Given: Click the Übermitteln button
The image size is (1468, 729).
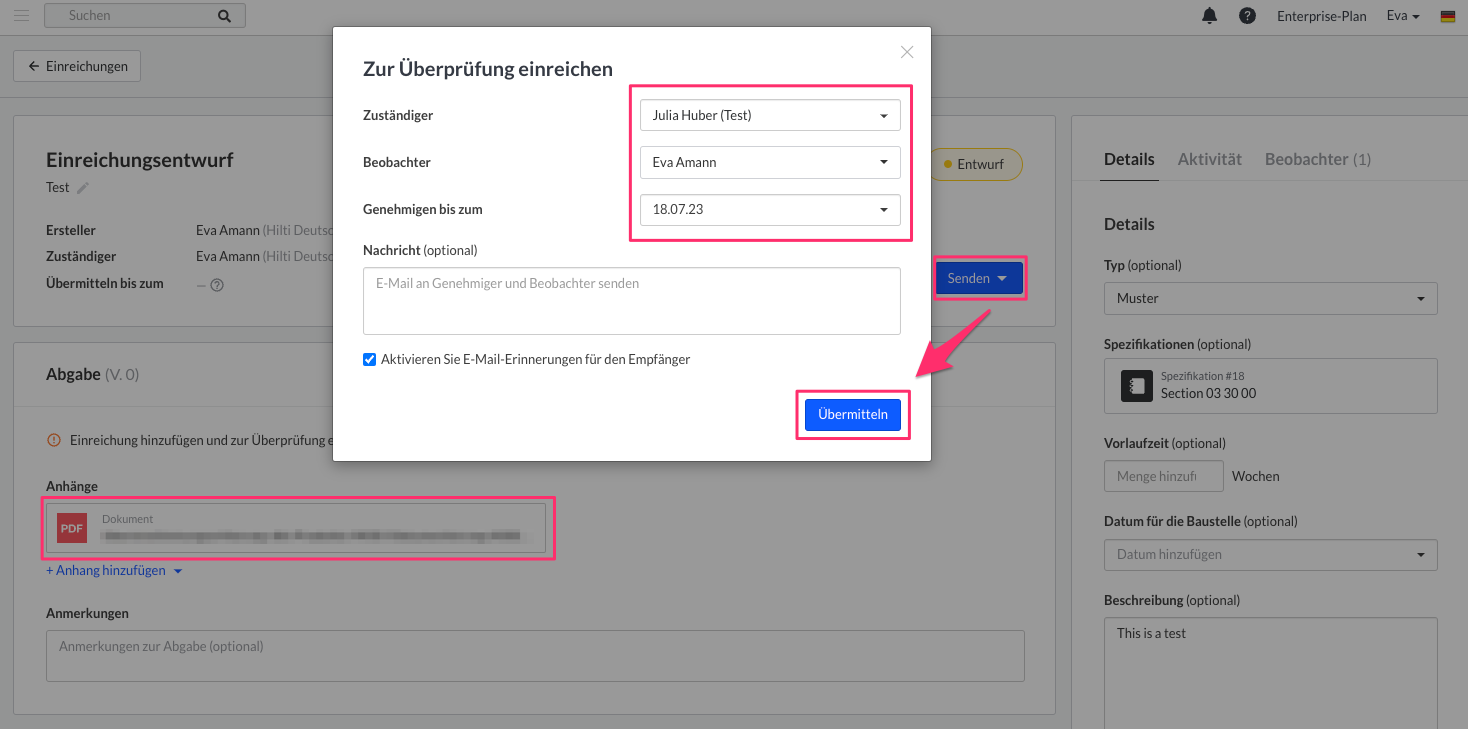Looking at the screenshot, I should click(x=853, y=415).
